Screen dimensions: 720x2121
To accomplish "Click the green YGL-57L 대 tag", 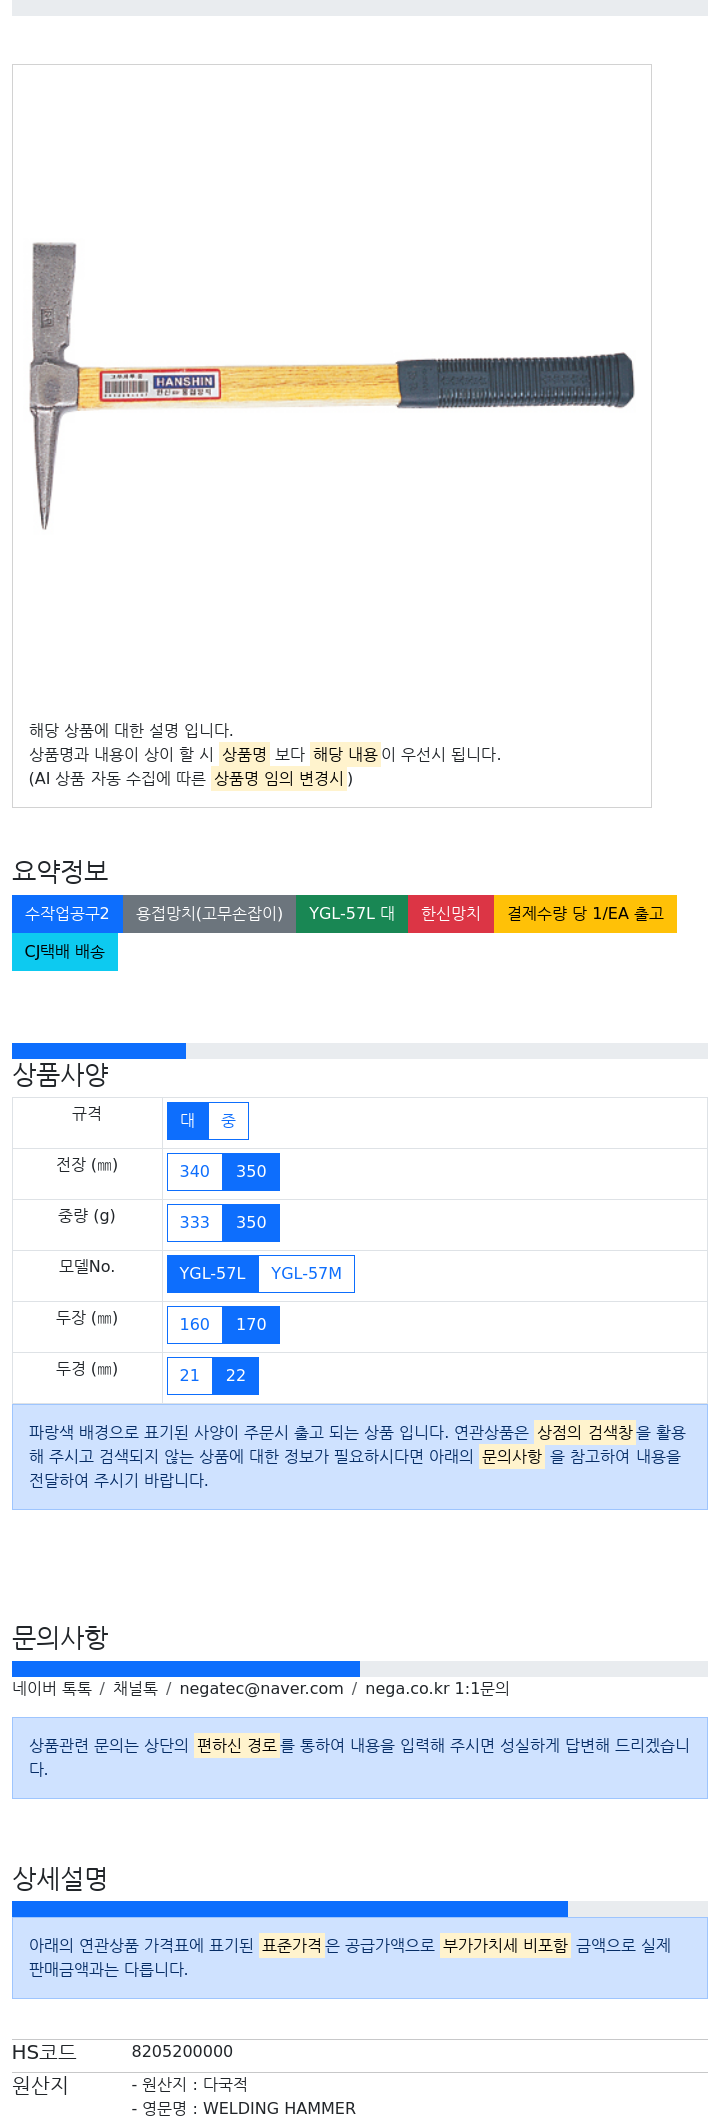I will (352, 914).
